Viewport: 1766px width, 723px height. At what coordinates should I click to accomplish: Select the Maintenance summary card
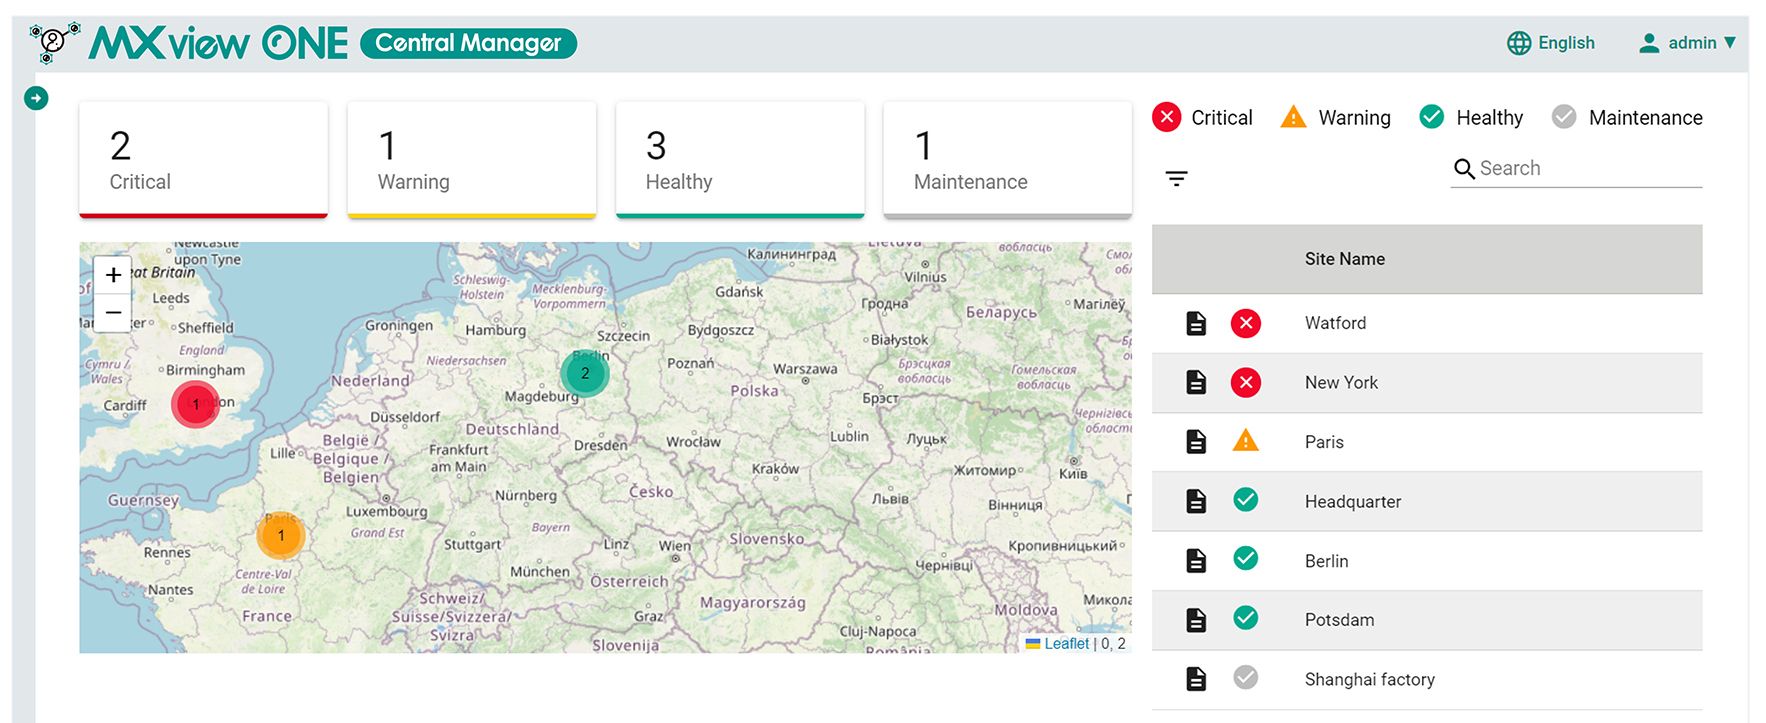[1008, 159]
